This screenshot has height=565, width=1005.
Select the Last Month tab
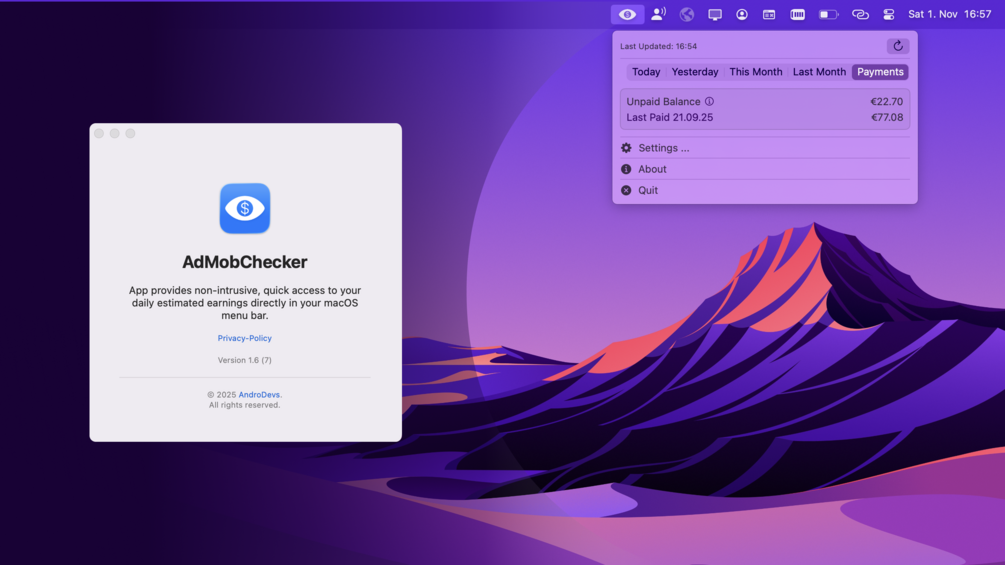pos(819,72)
